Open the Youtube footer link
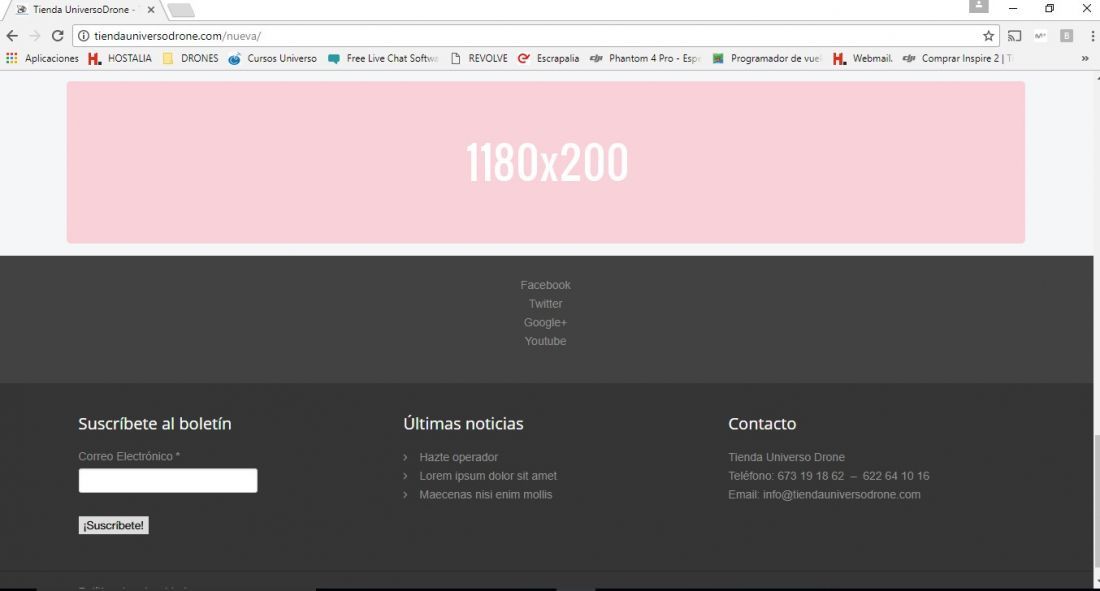The image size is (1100, 591). (545, 341)
